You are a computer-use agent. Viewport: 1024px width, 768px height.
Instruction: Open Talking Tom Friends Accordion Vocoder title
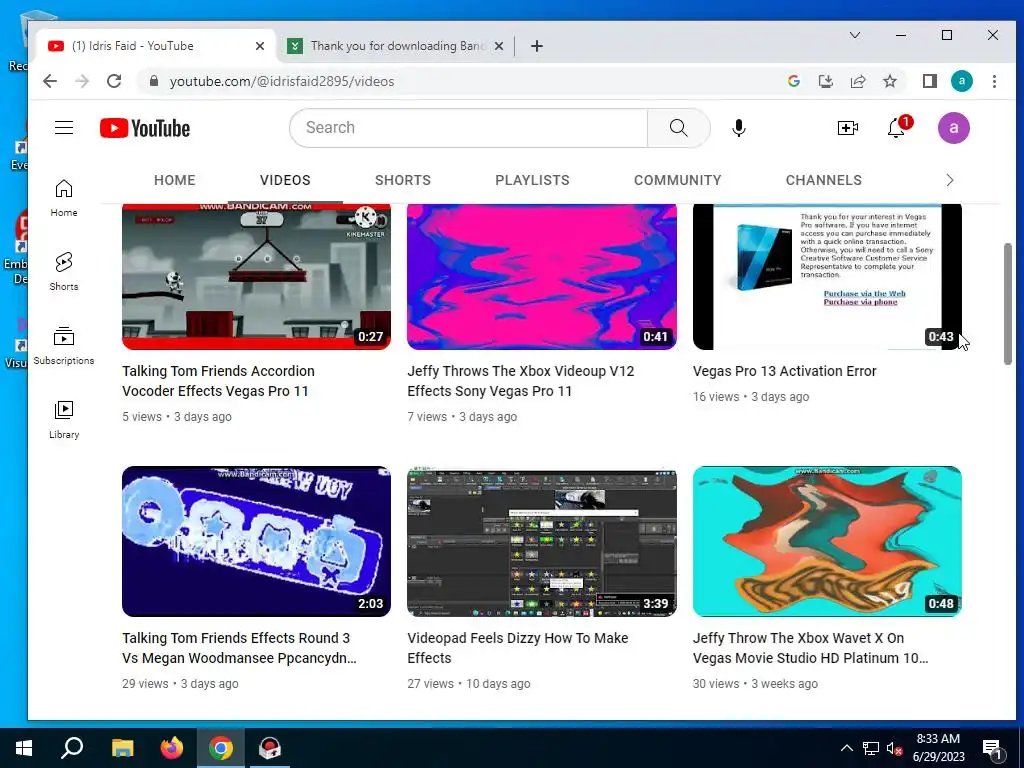(218, 381)
